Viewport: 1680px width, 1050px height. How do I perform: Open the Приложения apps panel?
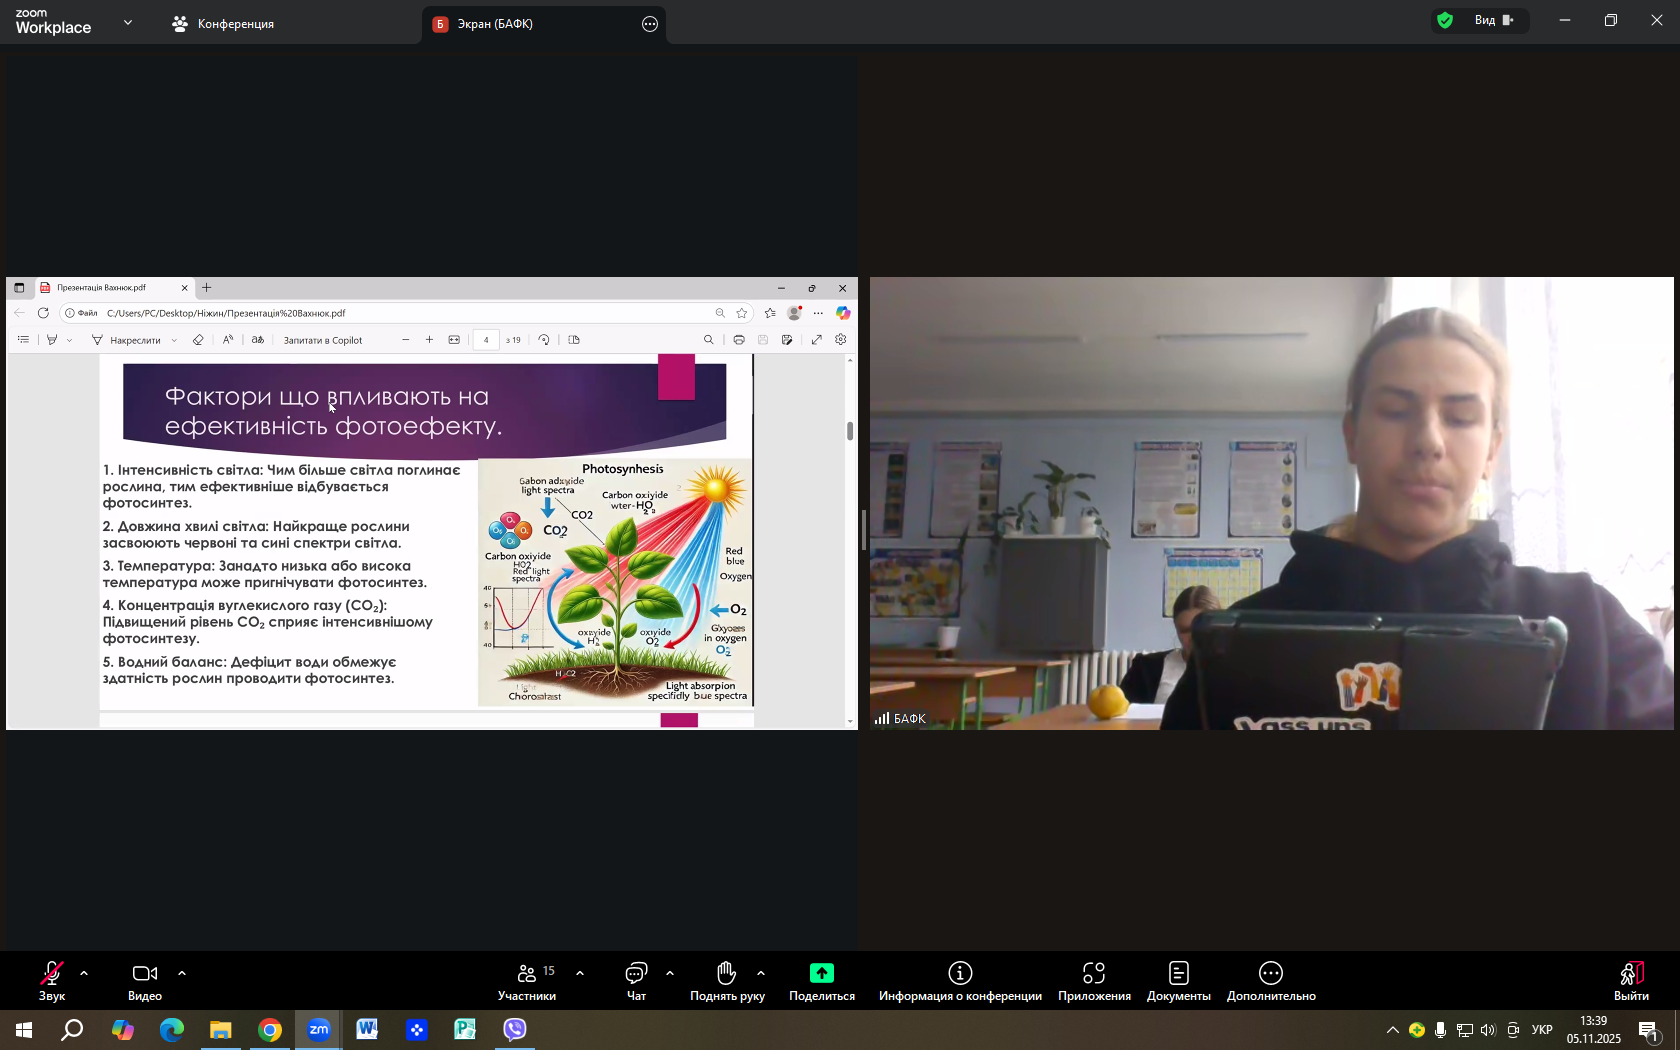point(1094,981)
